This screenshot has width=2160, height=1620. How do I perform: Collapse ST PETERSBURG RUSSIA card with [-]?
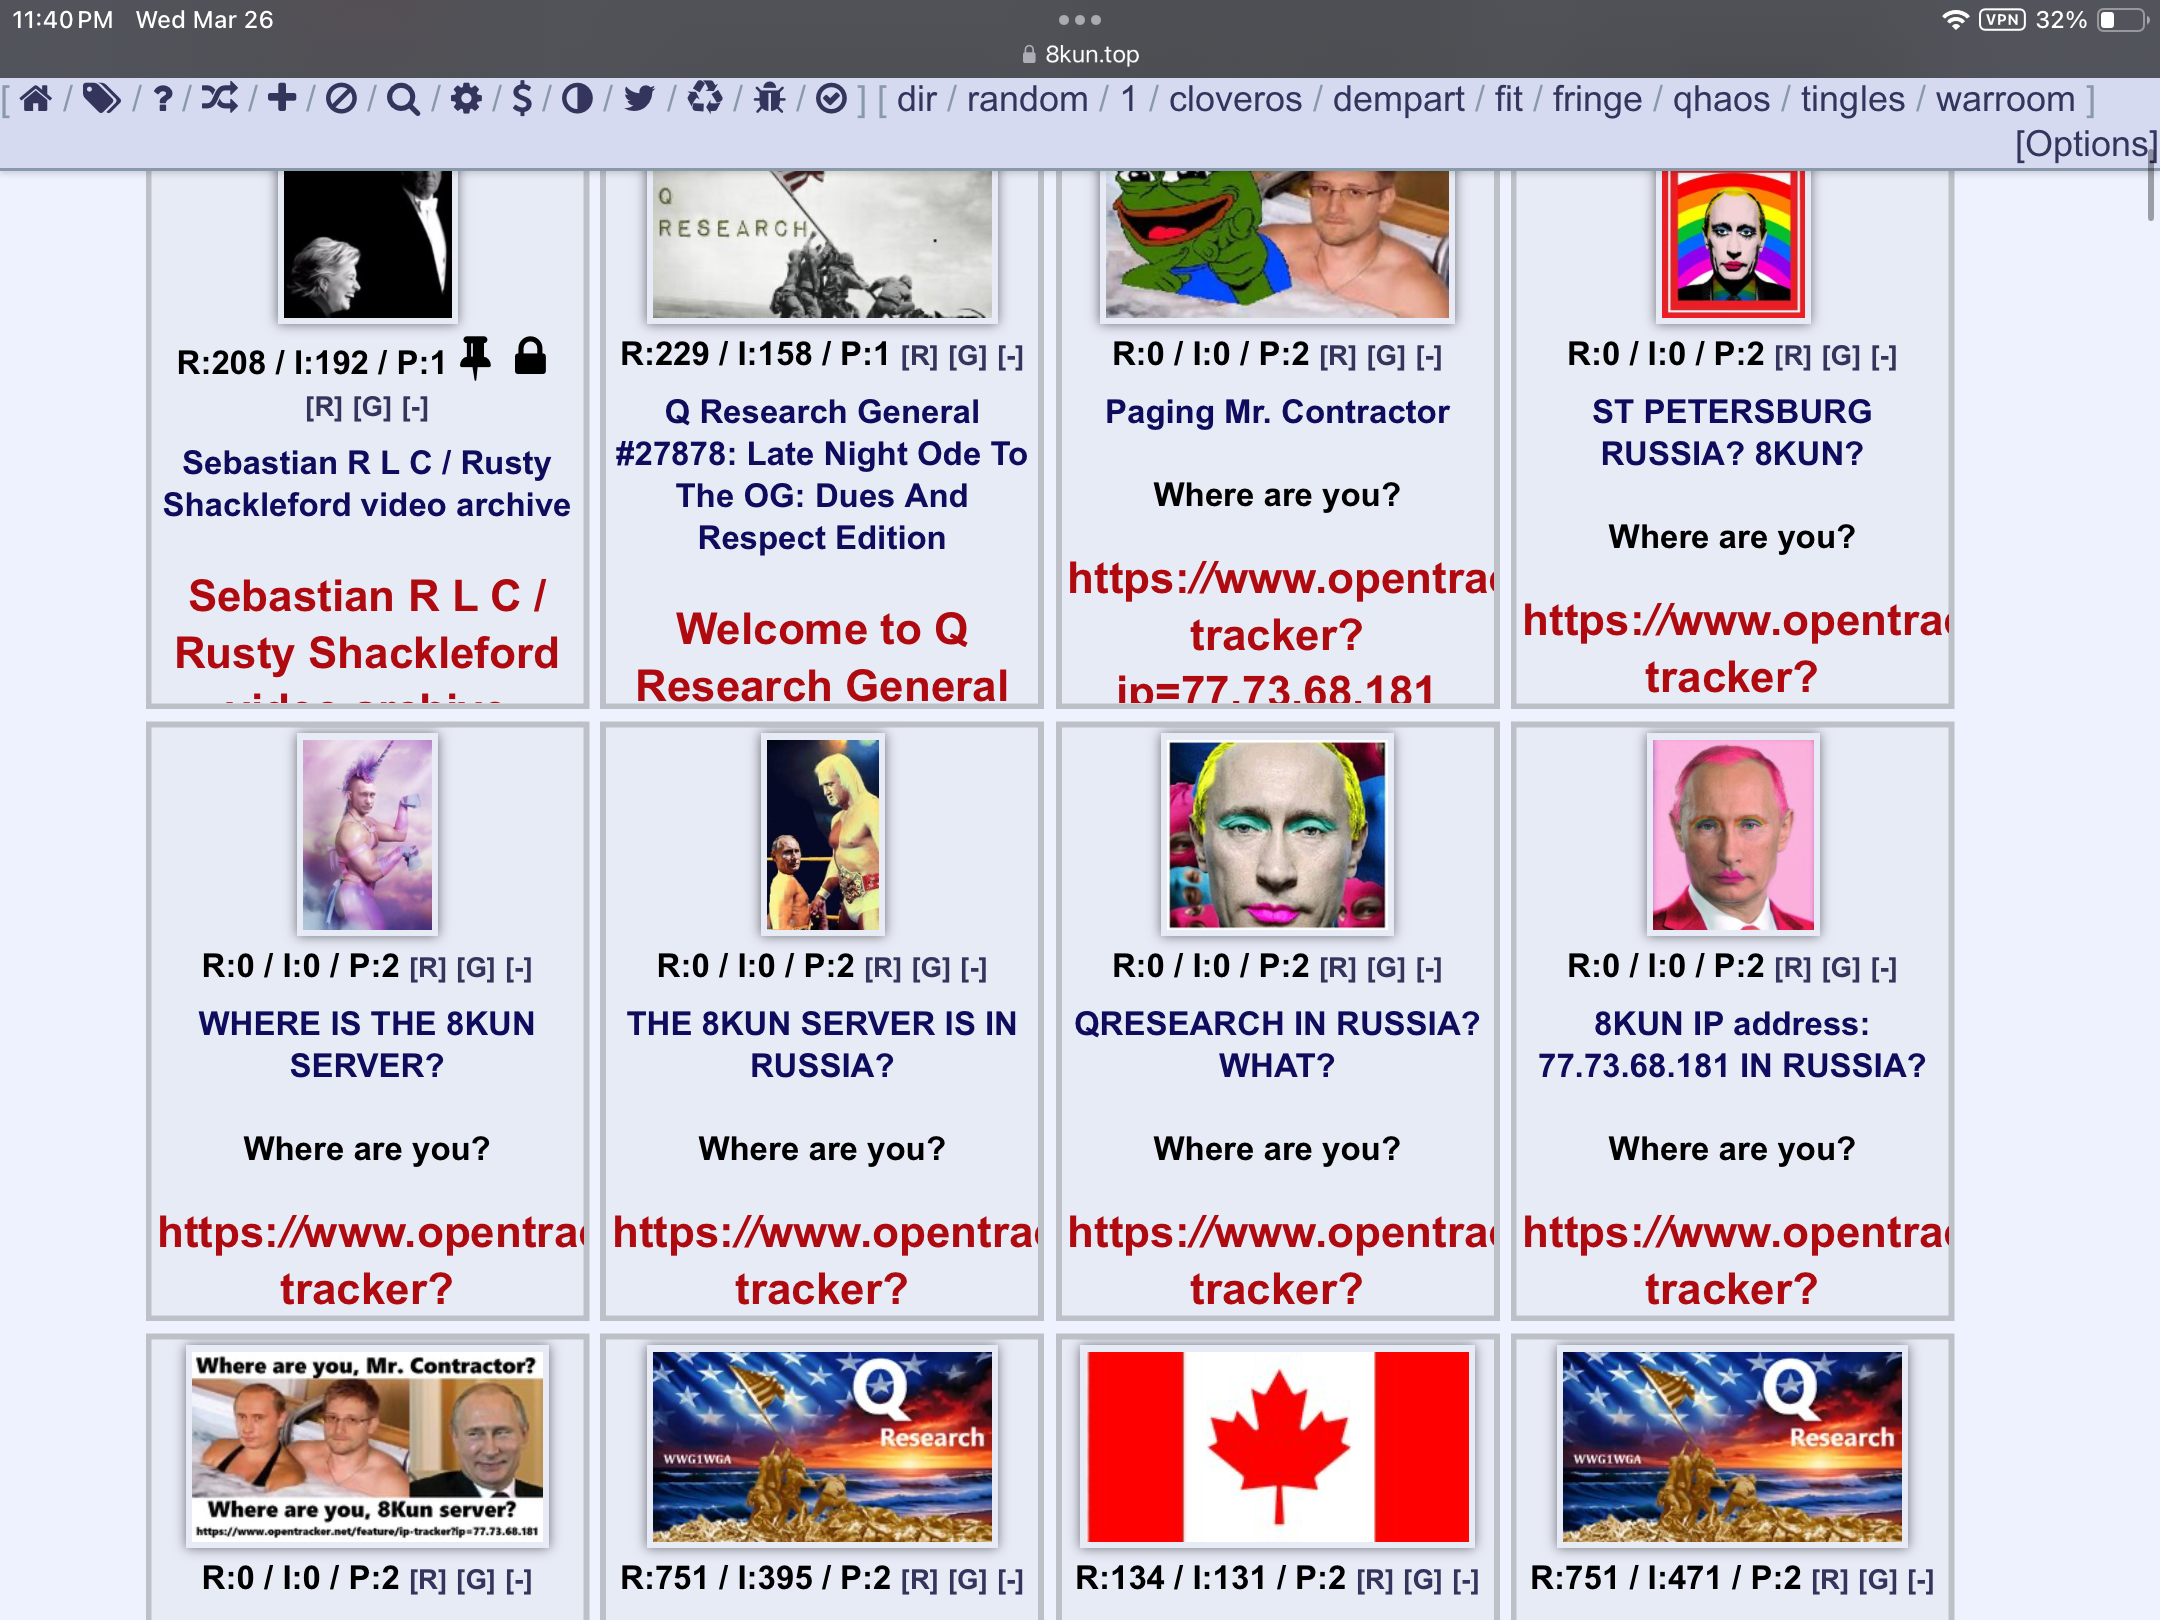[x=1884, y=356]
